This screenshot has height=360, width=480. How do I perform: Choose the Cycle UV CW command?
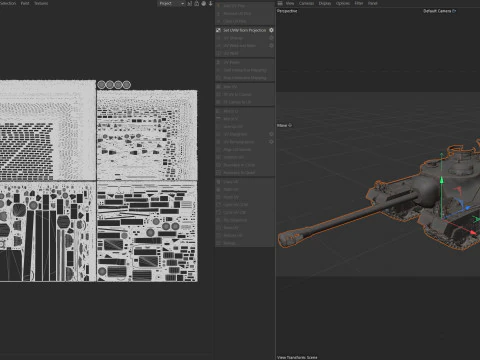(245, 212)
